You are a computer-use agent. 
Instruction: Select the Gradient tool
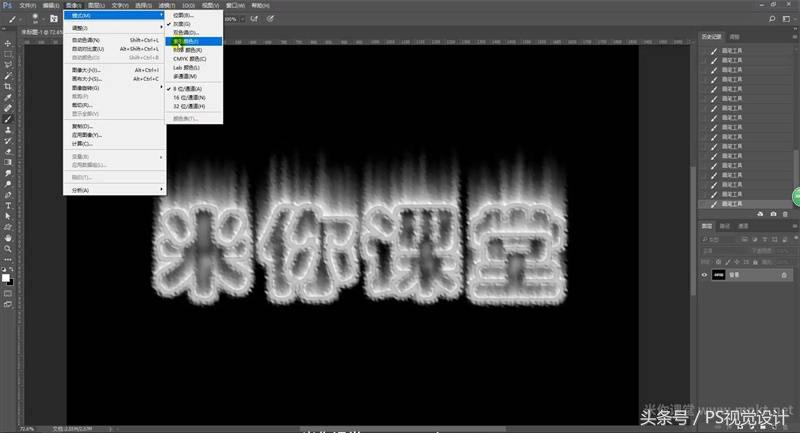click(8, 162)
